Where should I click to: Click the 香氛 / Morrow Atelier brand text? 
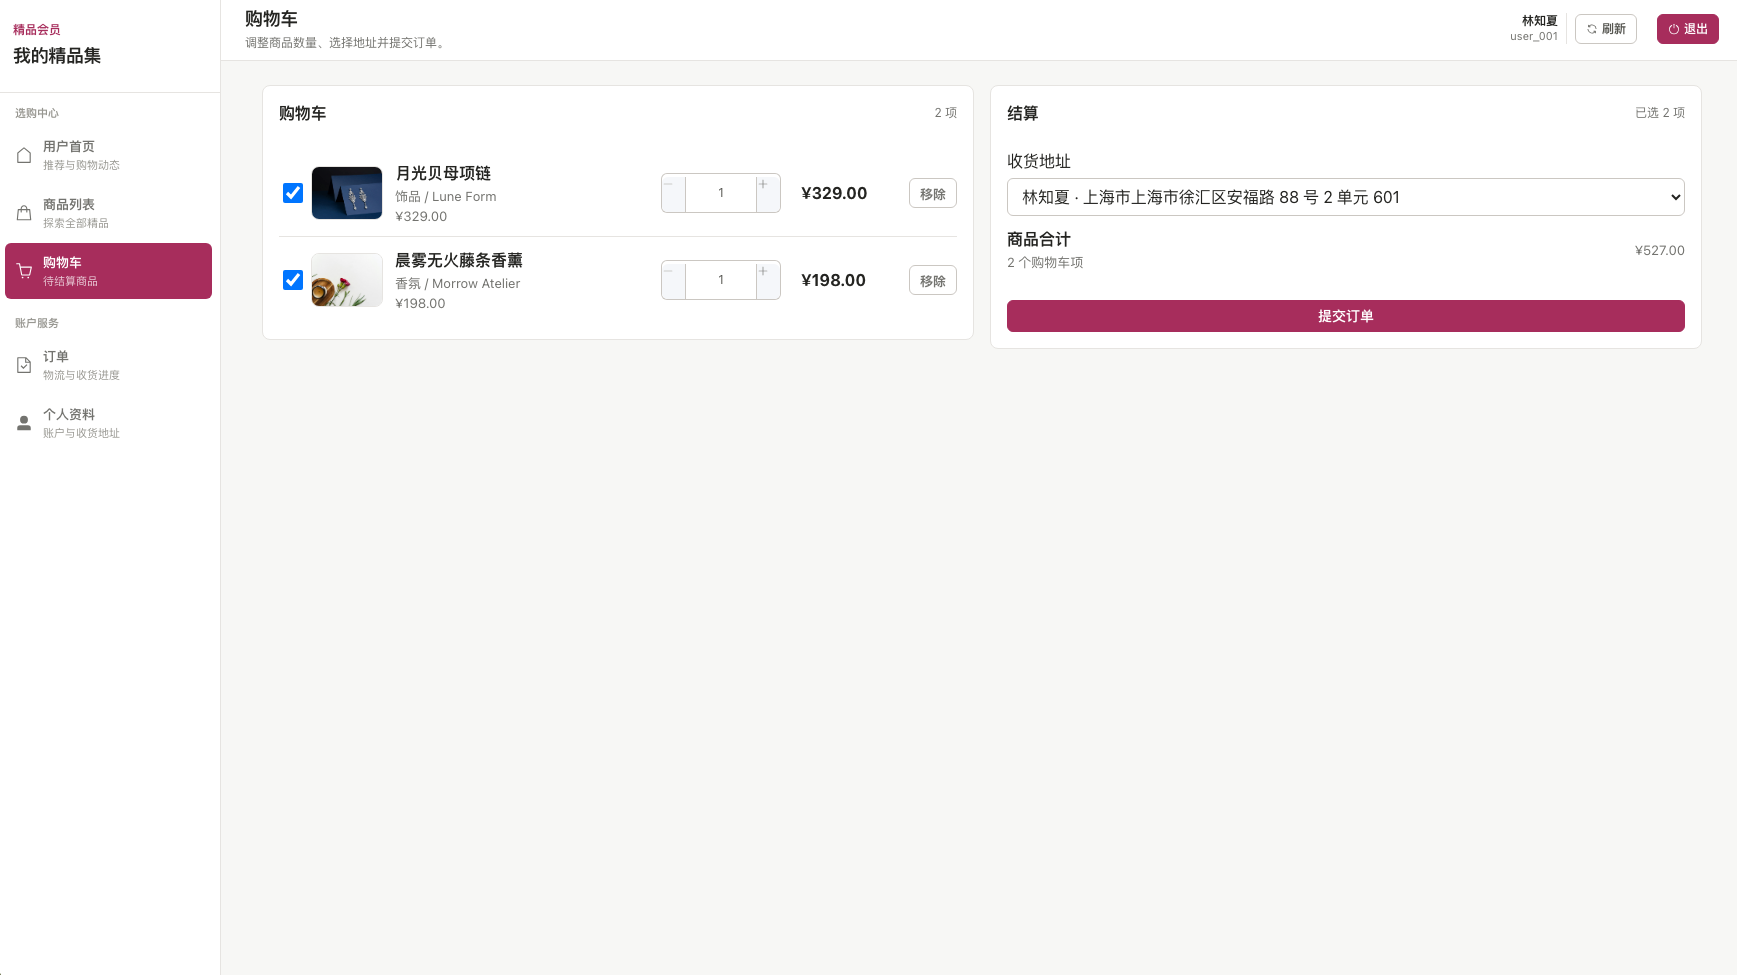458,283
